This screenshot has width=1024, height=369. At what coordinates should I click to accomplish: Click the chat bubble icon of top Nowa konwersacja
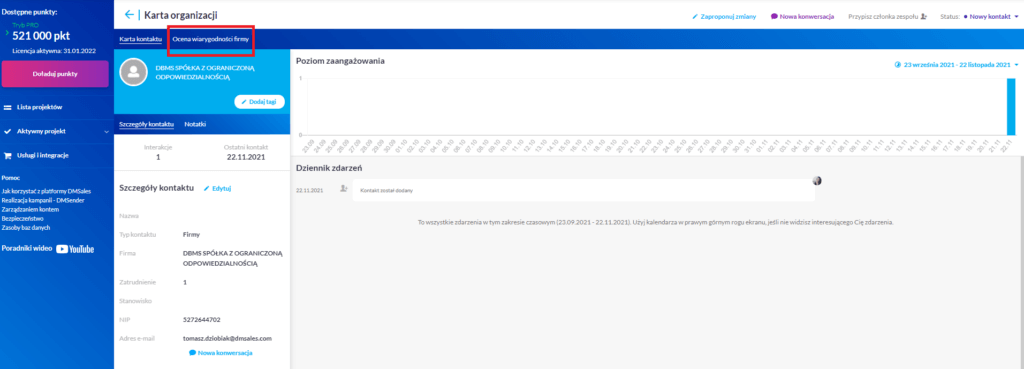point(774,16)
